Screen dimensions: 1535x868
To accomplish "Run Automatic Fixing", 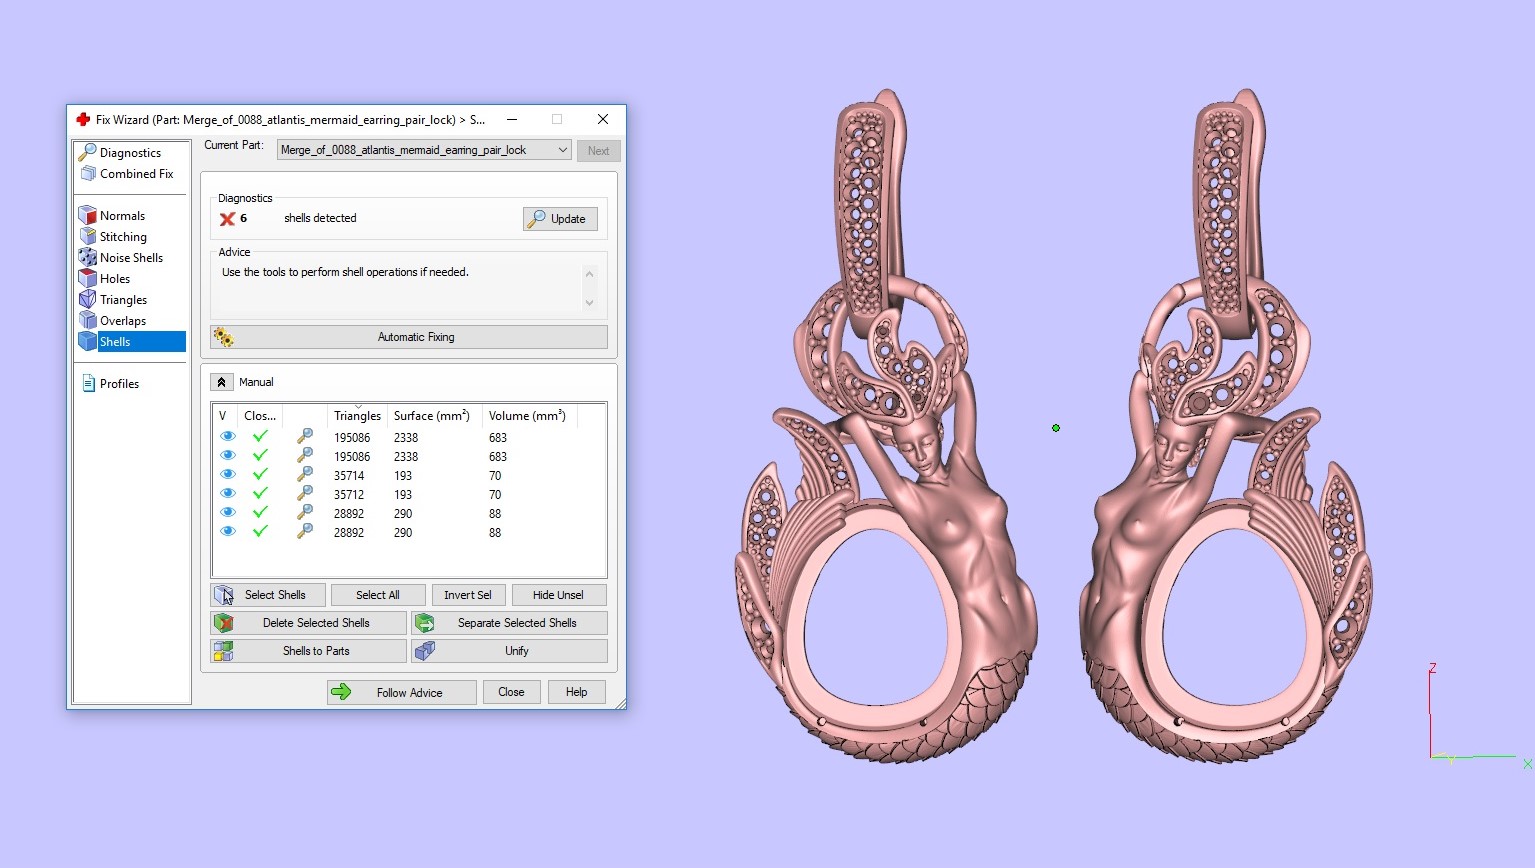I will (409, 337).
